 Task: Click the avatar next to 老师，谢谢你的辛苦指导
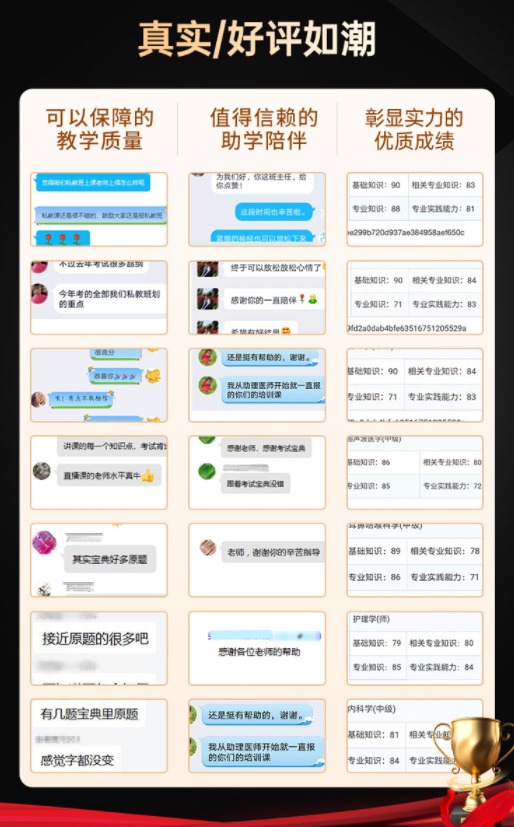coord(208,548)
